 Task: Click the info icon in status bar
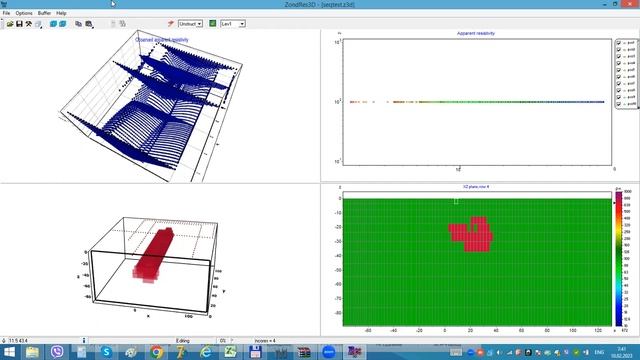point(84,340)
